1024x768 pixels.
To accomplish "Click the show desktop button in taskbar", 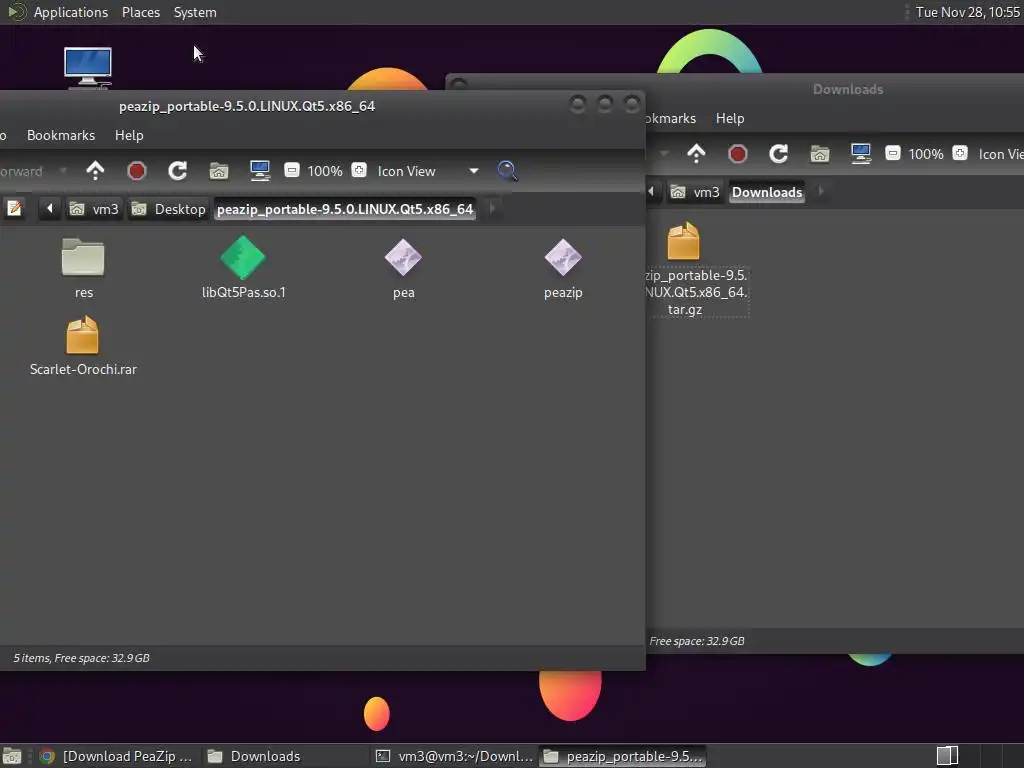I will pos(12,756).
